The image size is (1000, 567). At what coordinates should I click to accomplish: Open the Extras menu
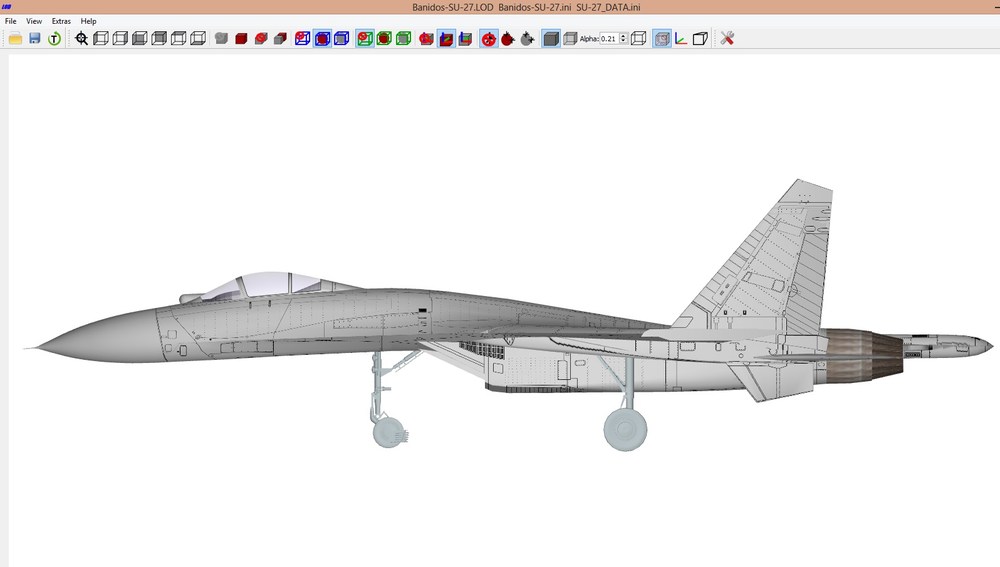(61, 21)
